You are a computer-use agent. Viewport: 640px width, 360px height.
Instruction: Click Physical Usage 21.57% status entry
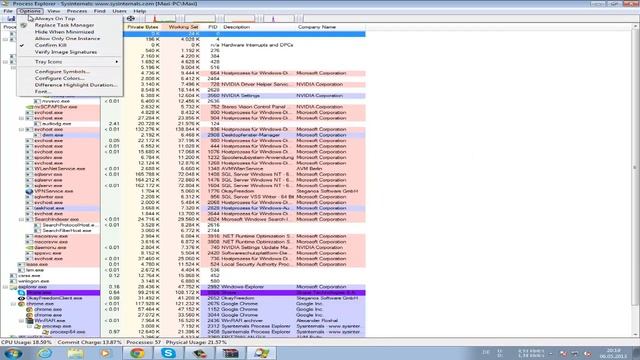(196, 342)
